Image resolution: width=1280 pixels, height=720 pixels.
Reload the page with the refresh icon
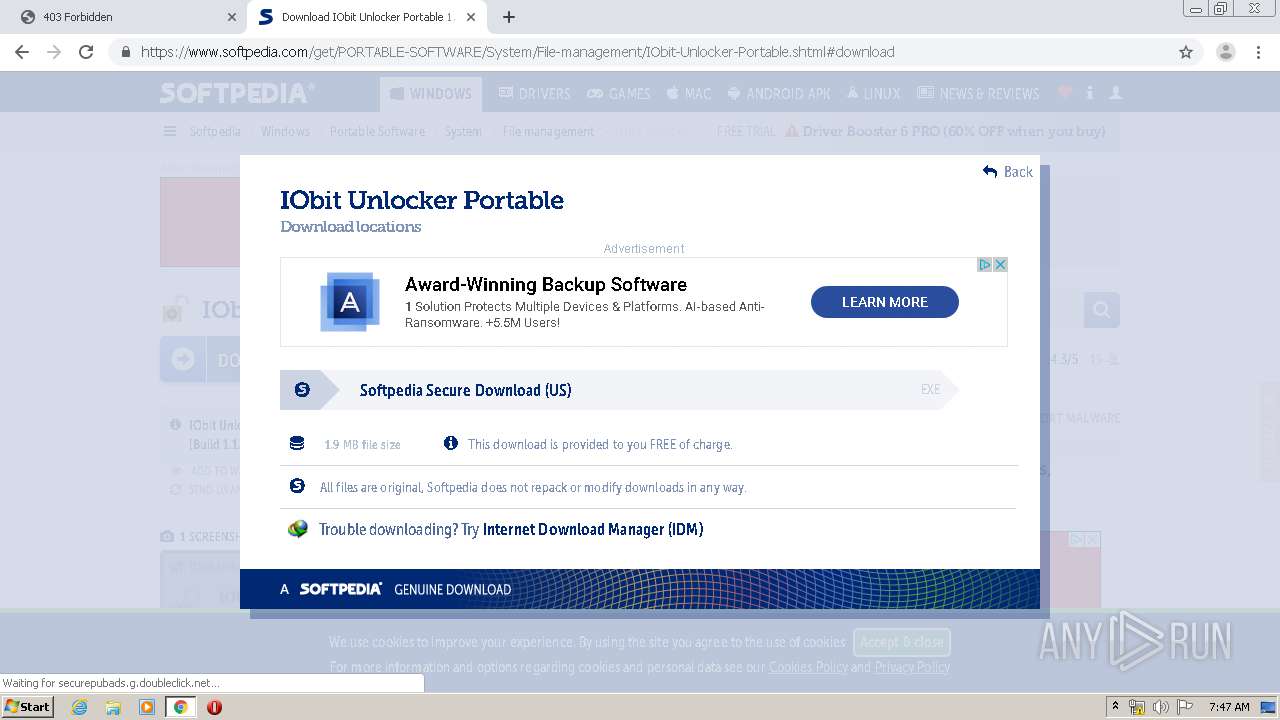[x=86, y=52]
